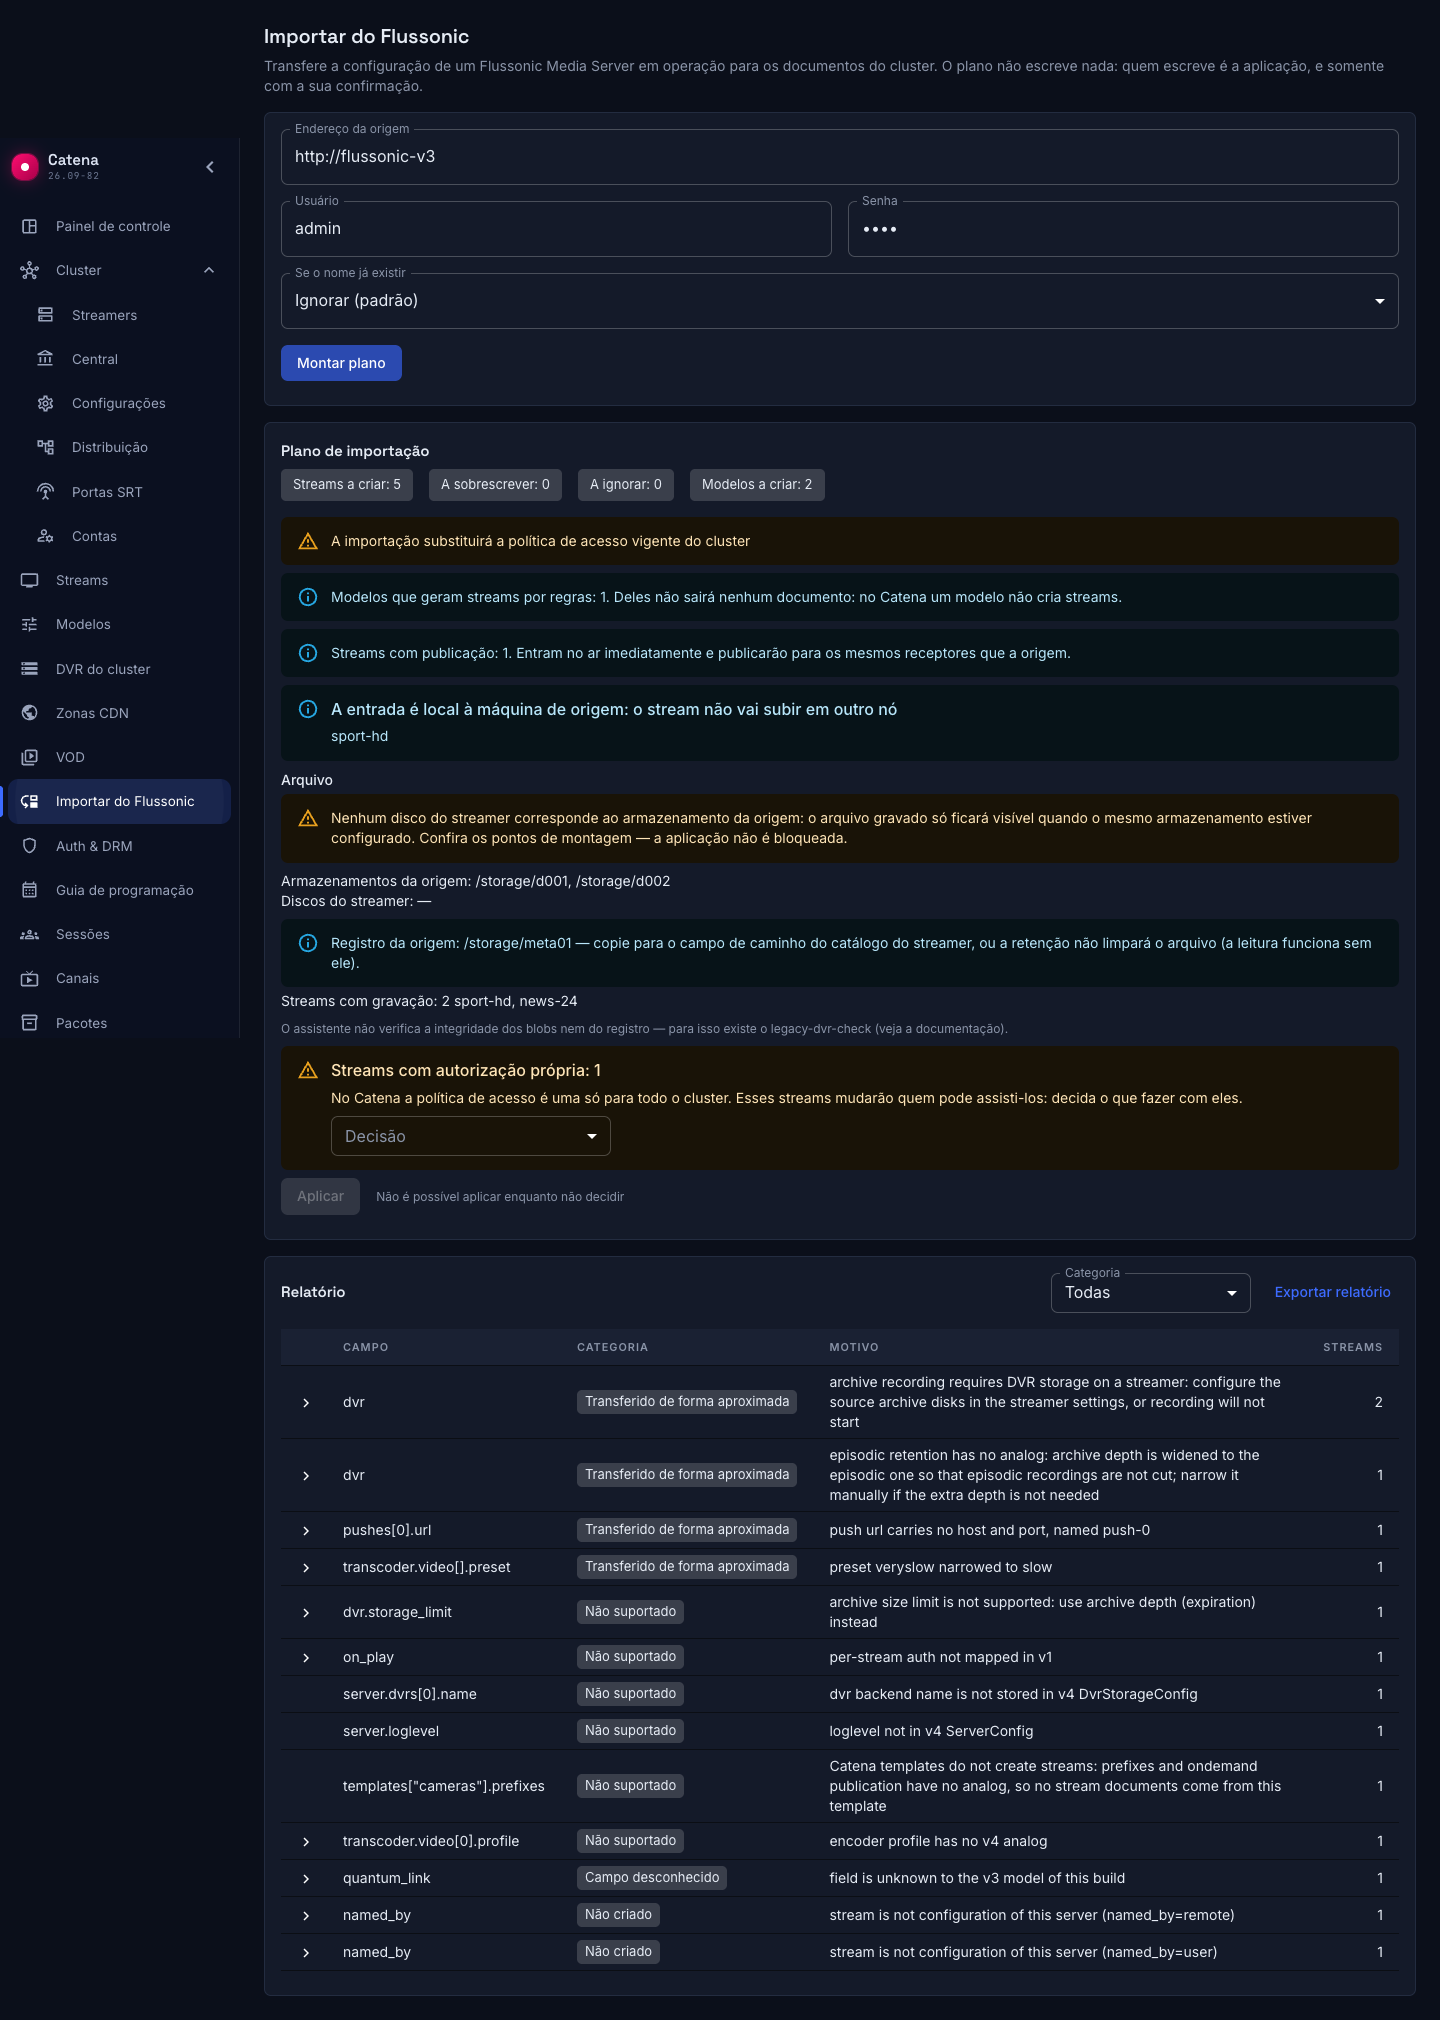
Task: Open the Modelos page
Action: point(120,625)
